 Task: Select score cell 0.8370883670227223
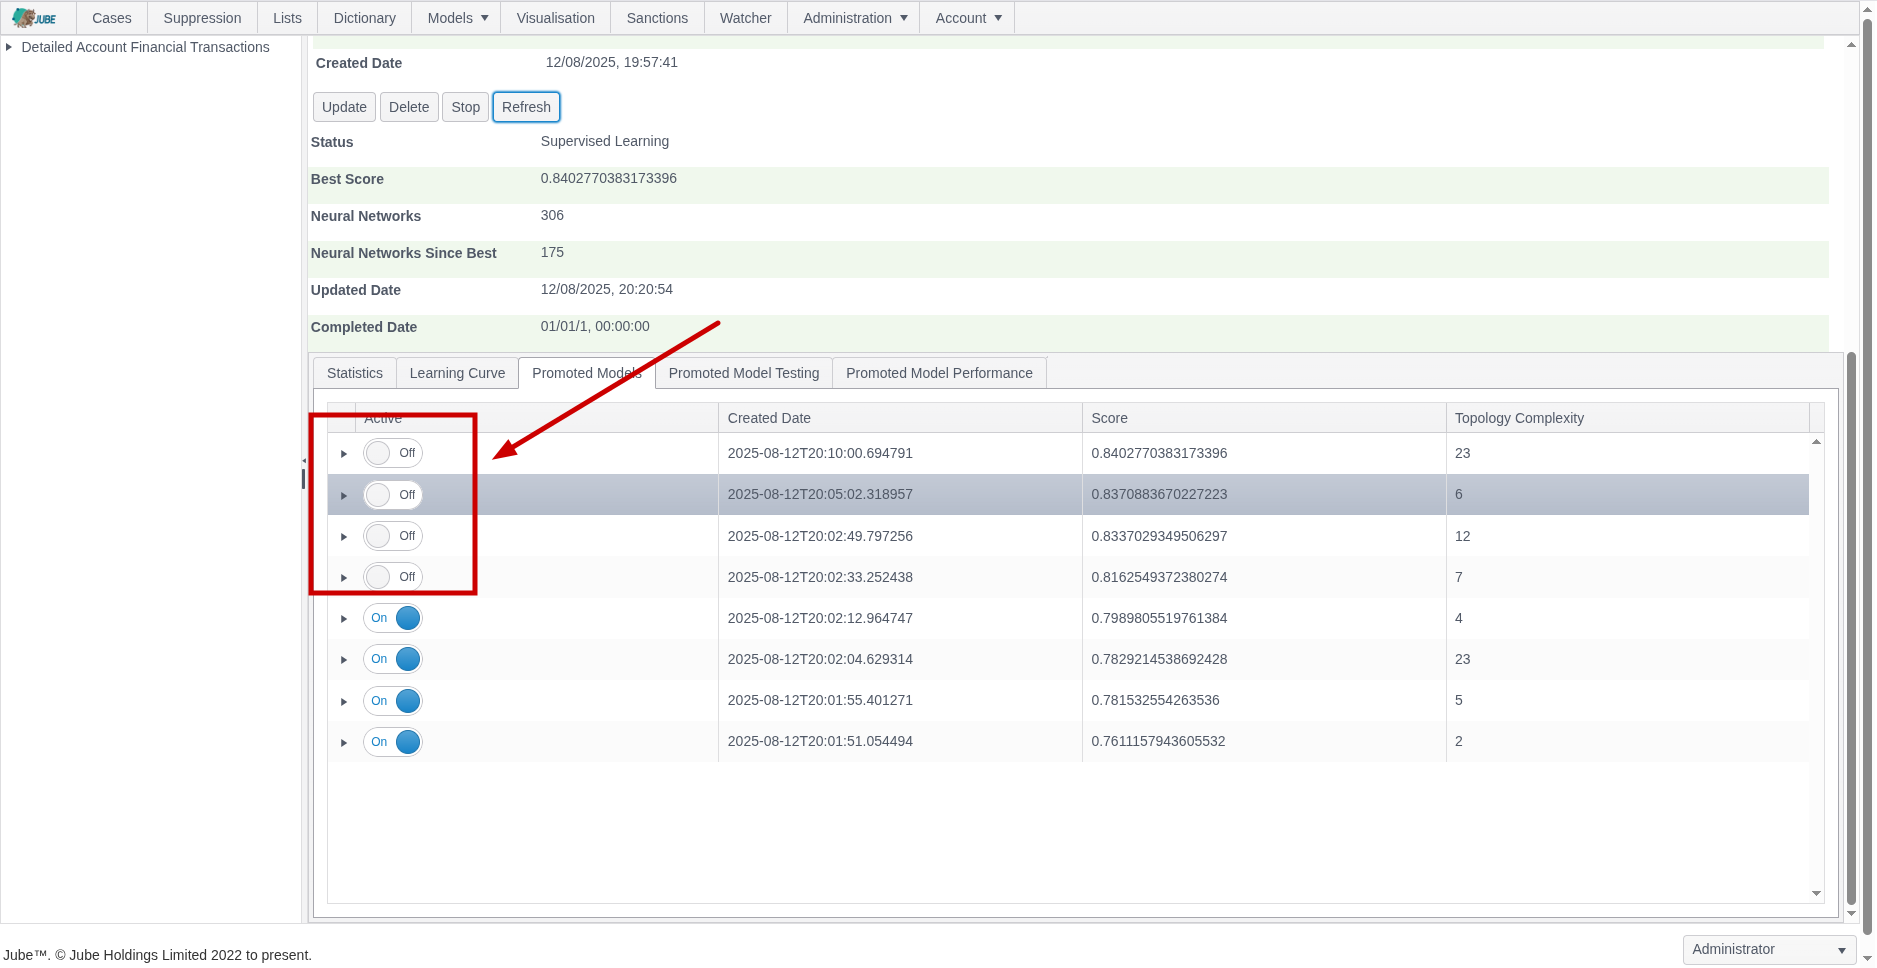tap(1264, 494)
